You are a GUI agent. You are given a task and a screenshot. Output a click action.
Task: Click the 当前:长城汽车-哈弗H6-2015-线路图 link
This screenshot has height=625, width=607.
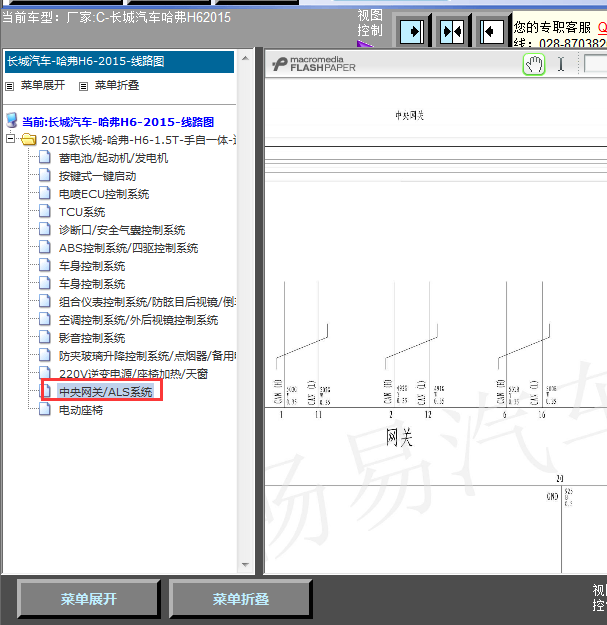click(118, 122)
